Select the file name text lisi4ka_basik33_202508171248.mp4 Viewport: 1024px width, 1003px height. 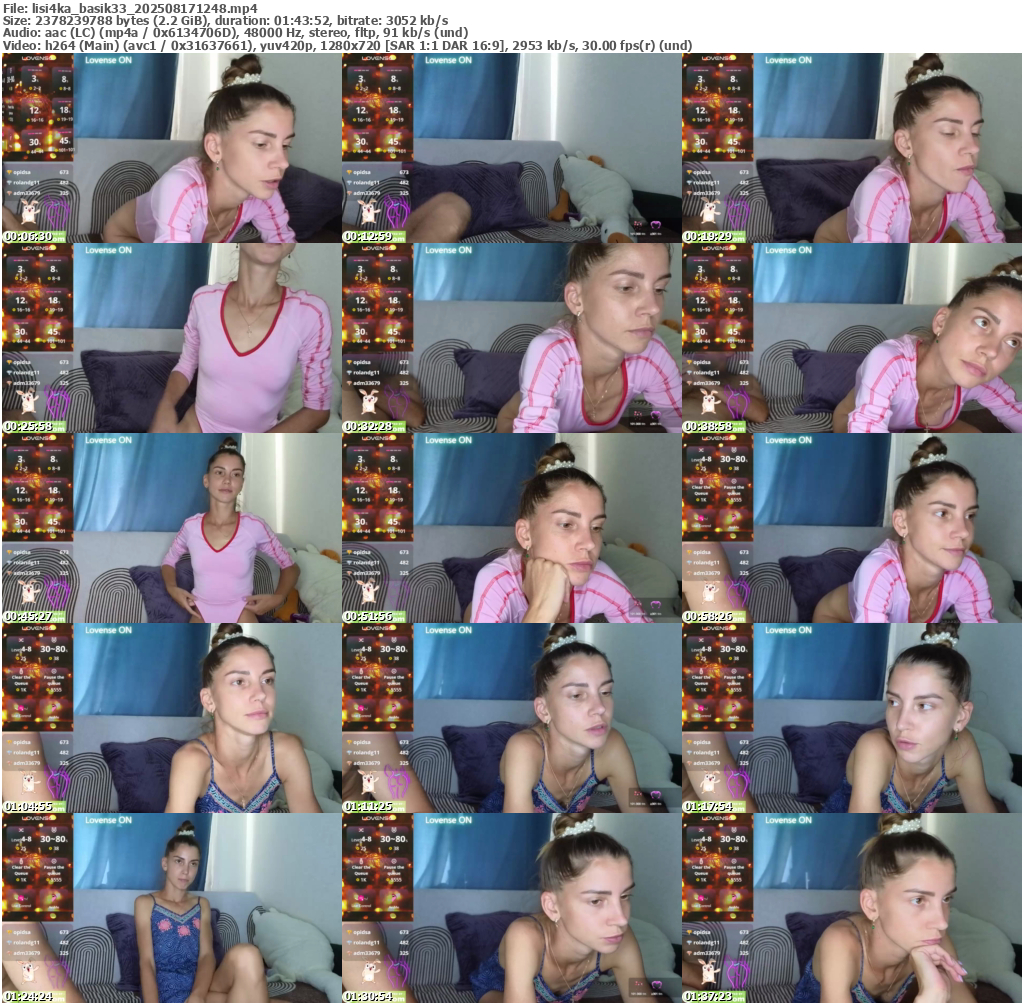click(x=144, y=8)
